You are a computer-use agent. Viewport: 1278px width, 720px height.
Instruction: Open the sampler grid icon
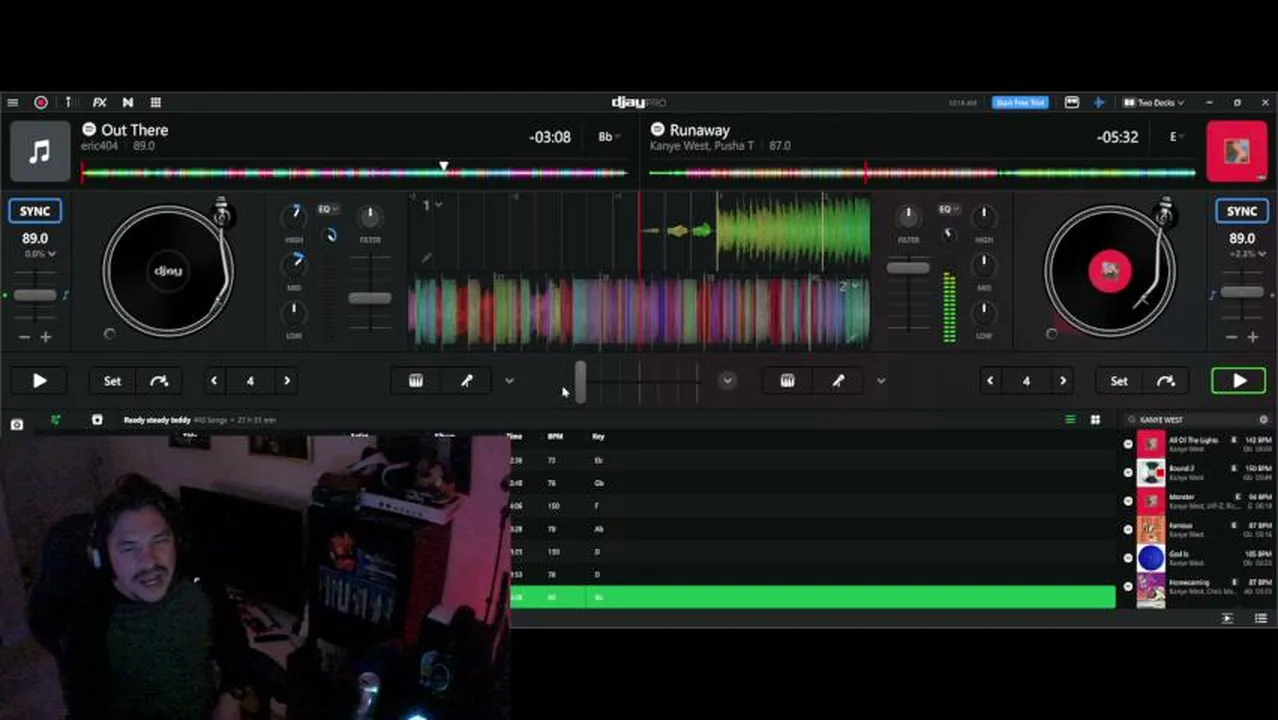[156, 102]
